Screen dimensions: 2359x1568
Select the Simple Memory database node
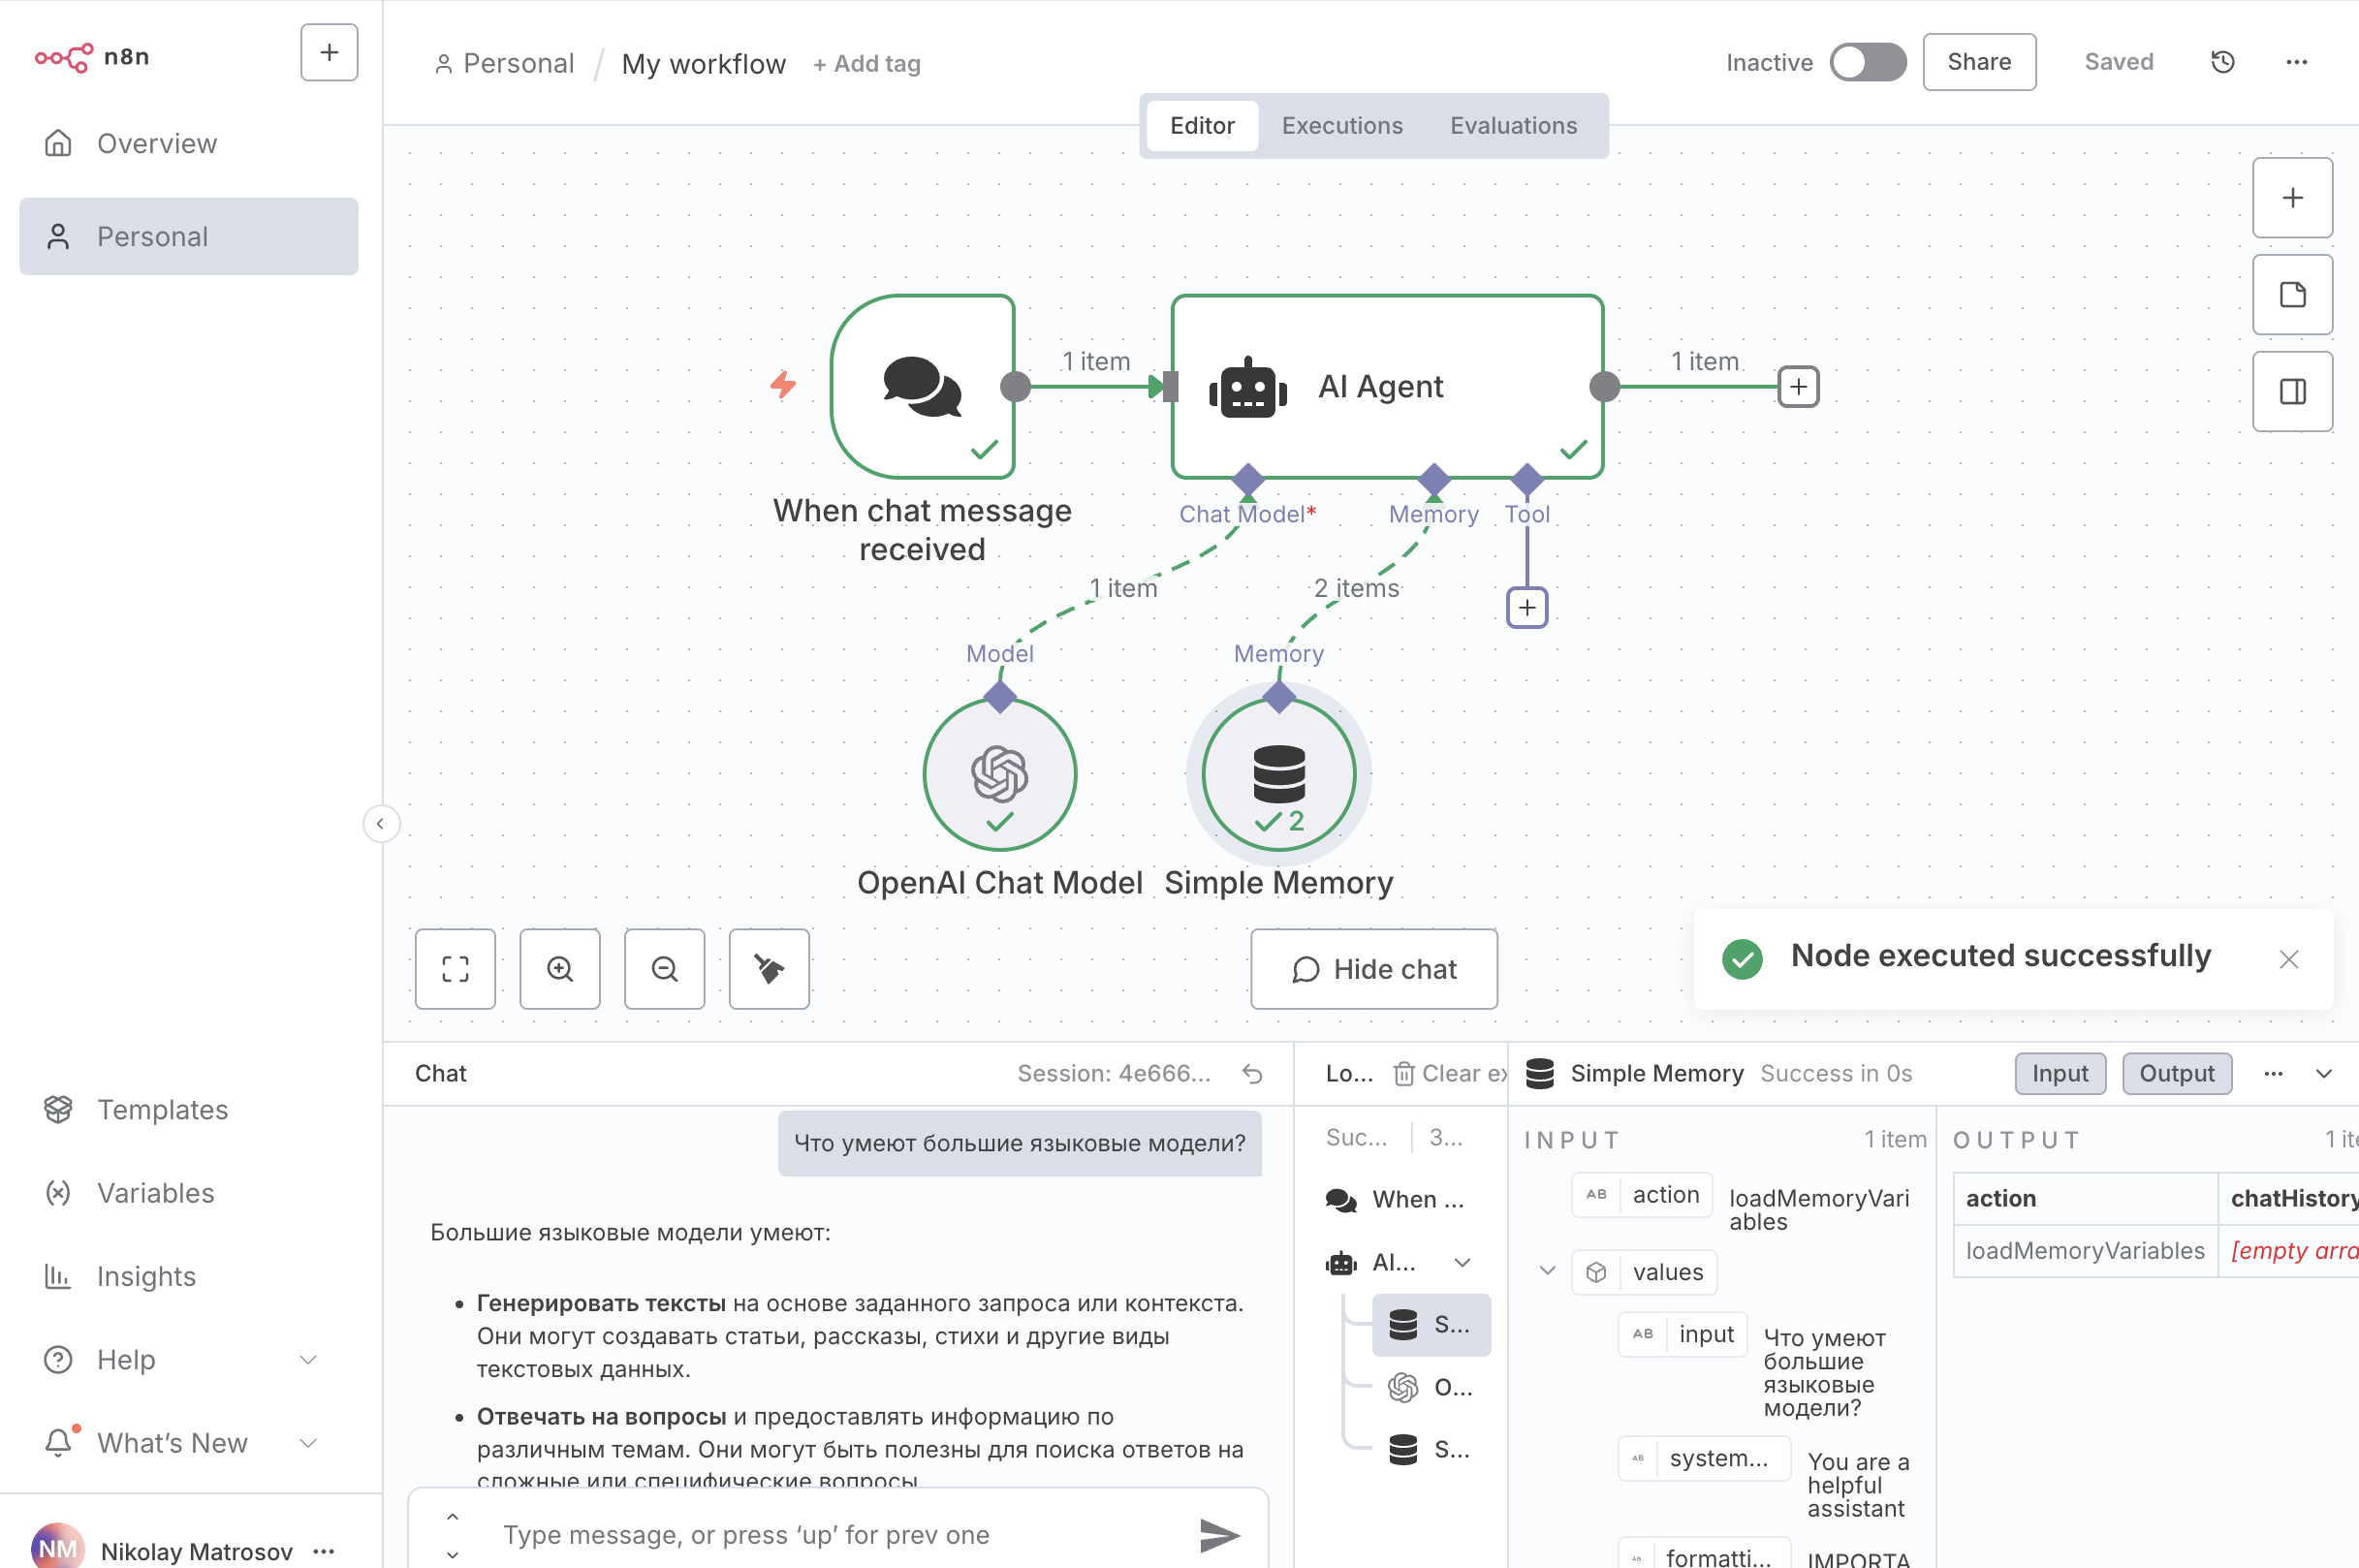1278,774
